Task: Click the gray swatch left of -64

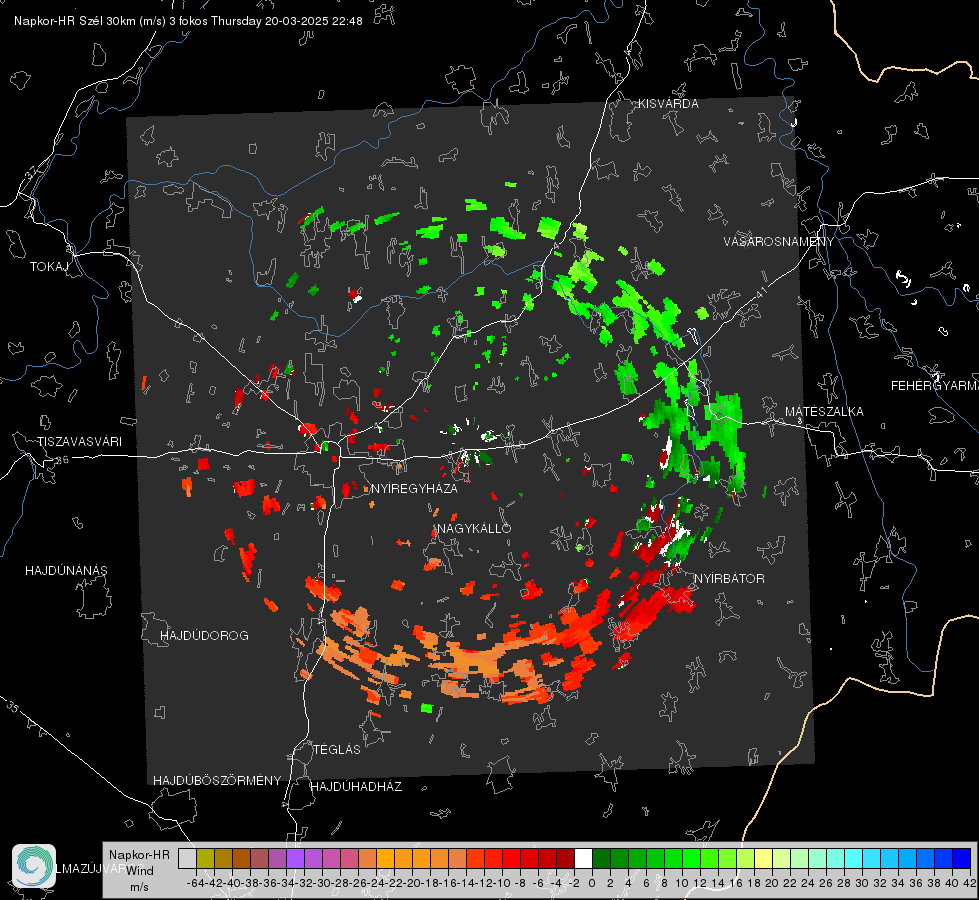Action: (187, 858)
